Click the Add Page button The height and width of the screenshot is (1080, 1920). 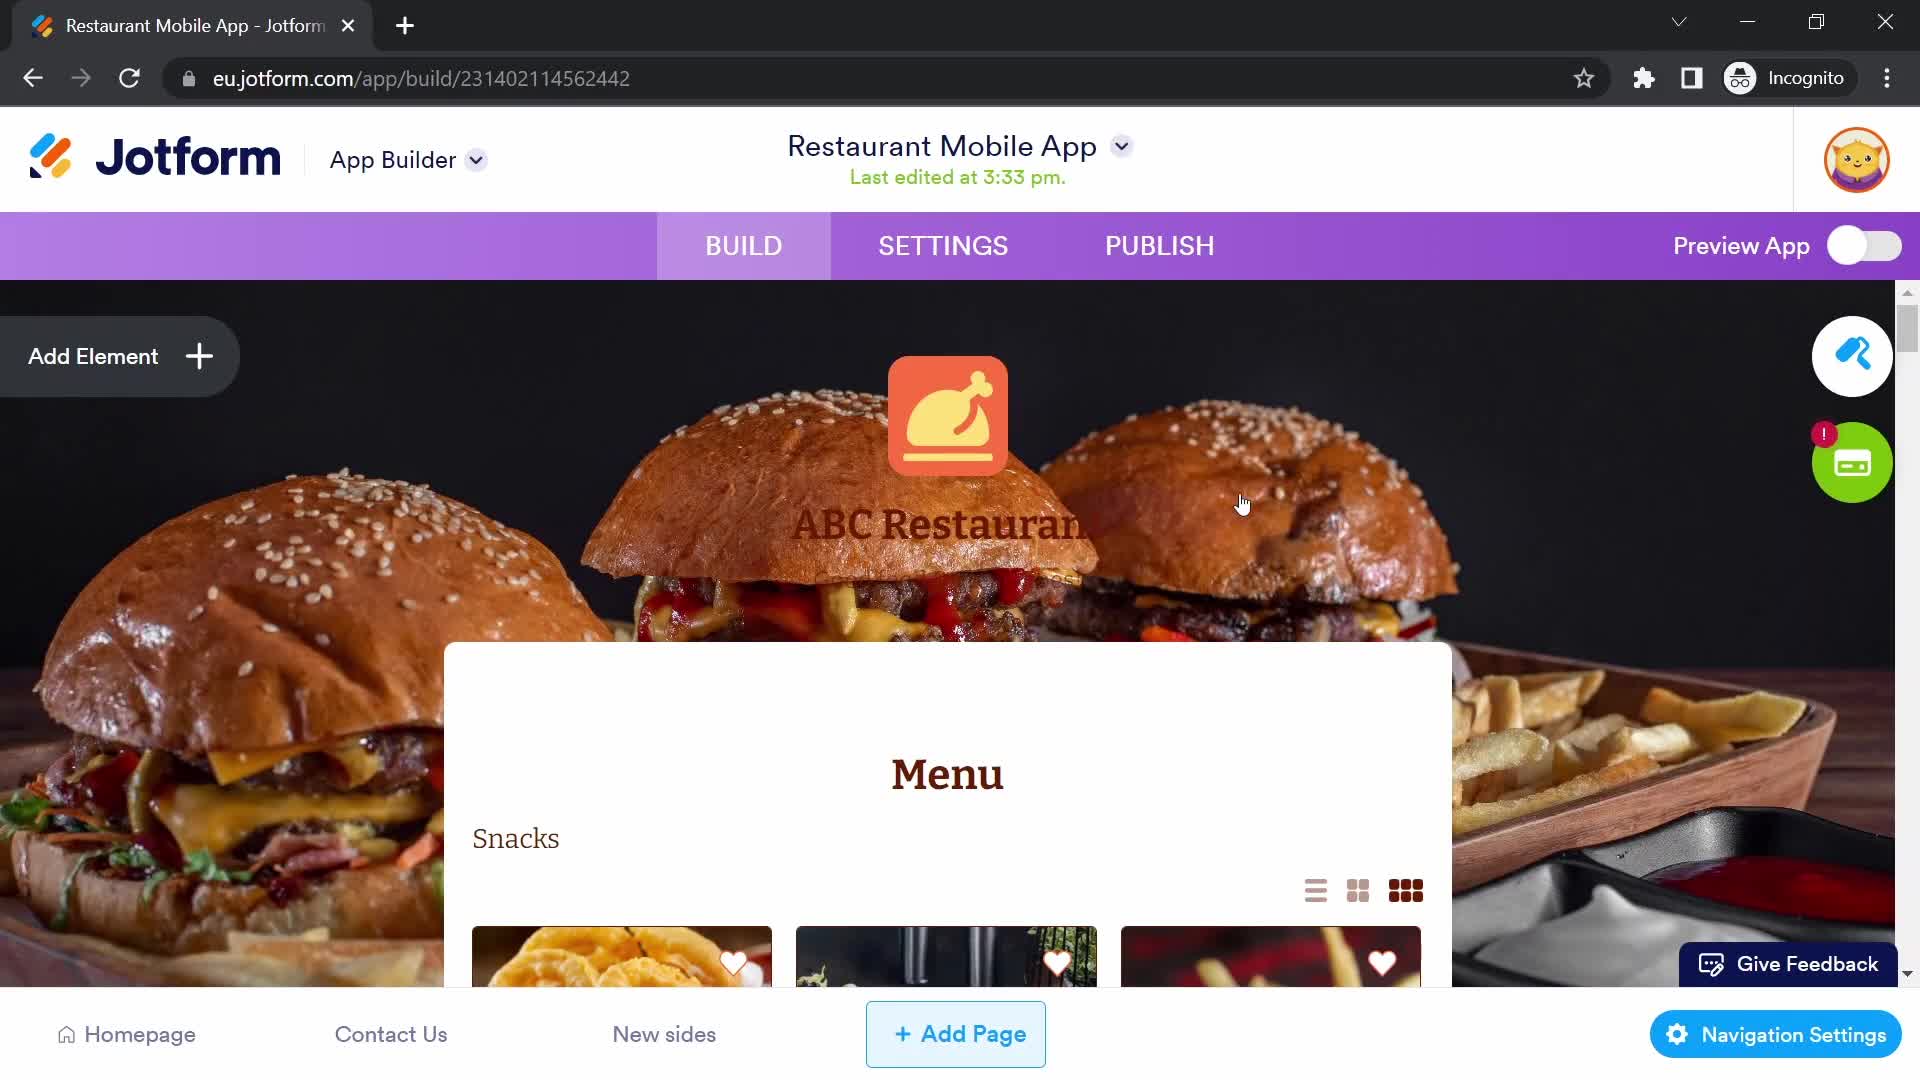tap(956, 1034)
